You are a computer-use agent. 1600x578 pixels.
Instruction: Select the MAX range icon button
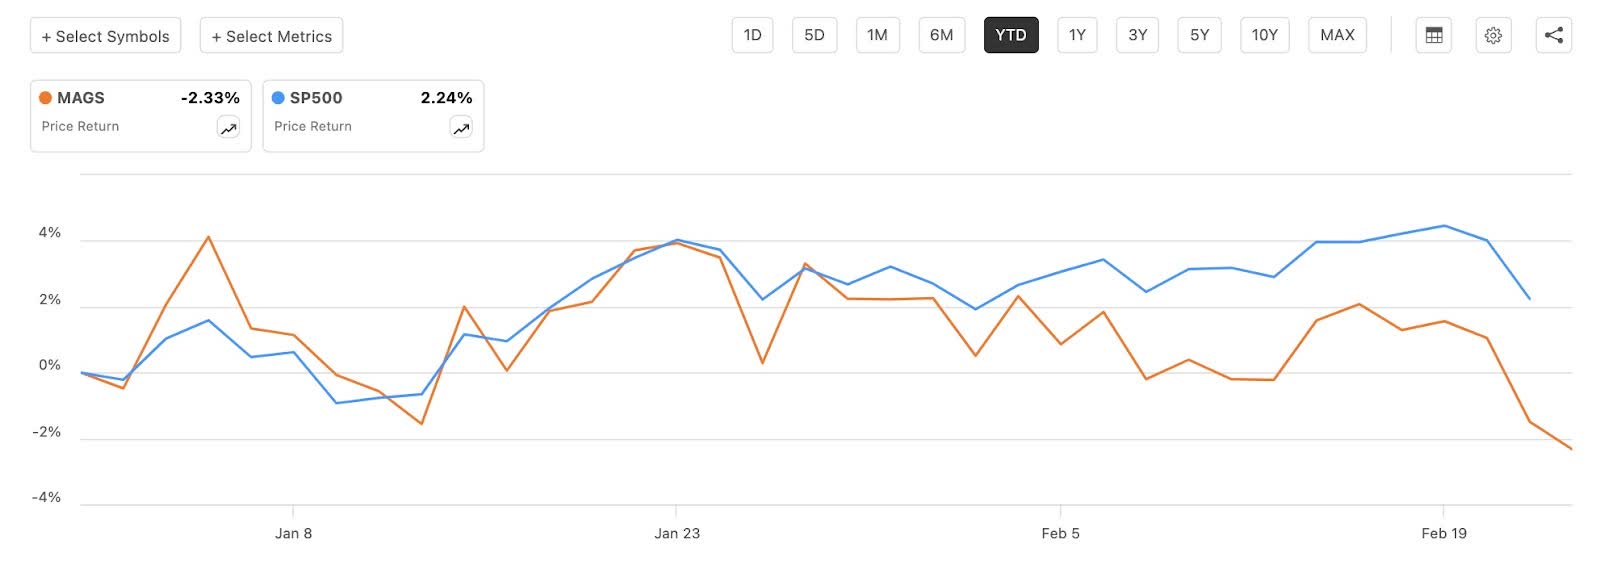[x=1337, y=34]
